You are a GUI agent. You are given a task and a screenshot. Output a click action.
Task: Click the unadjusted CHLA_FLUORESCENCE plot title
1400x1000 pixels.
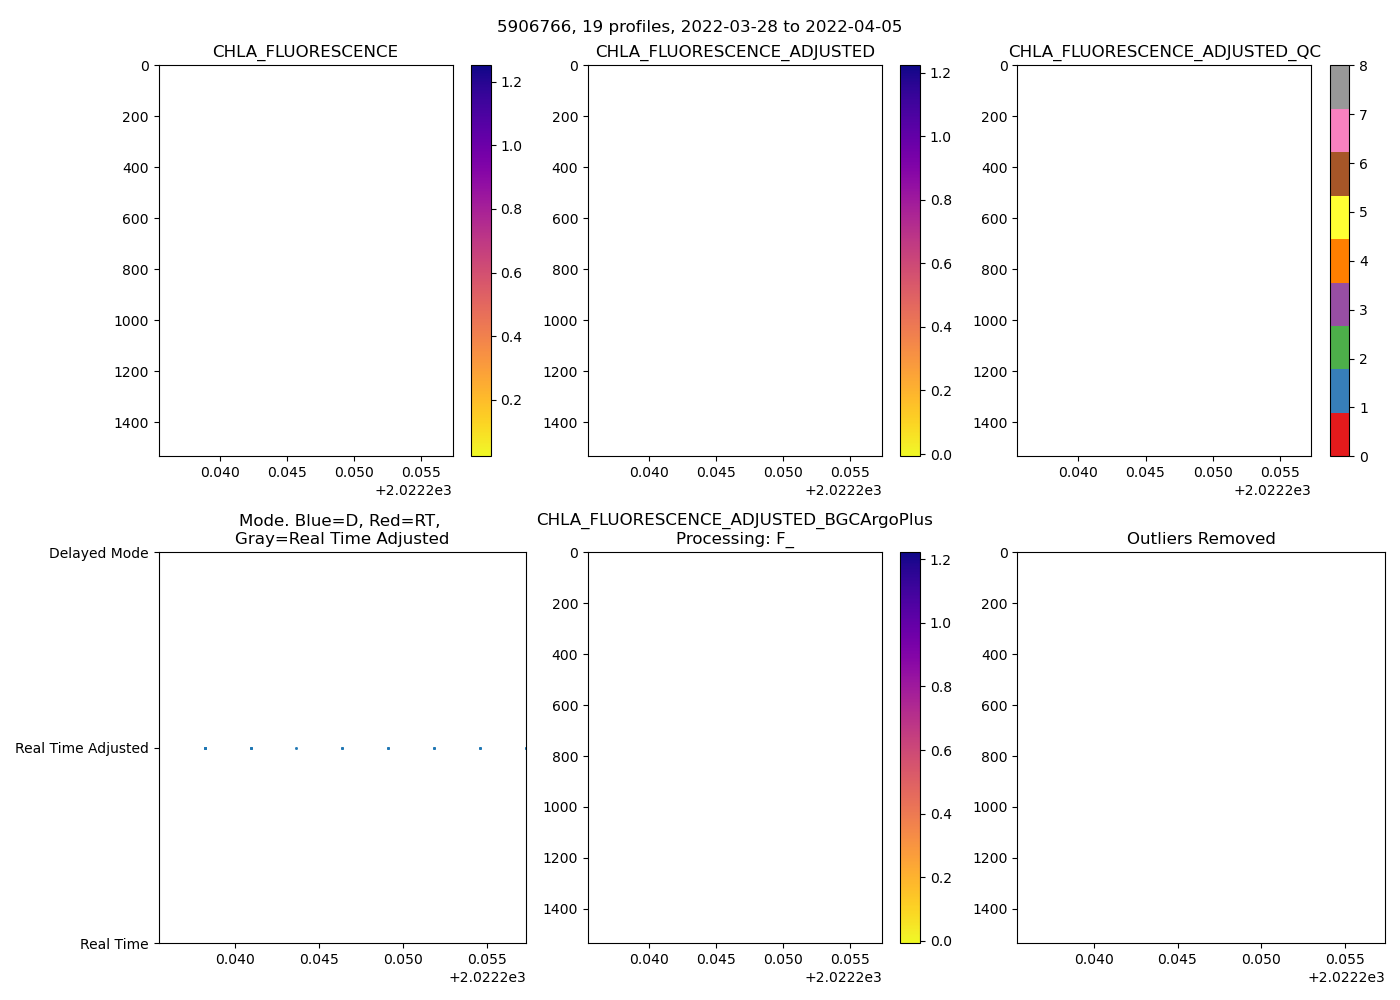click(x=305, y=52)
